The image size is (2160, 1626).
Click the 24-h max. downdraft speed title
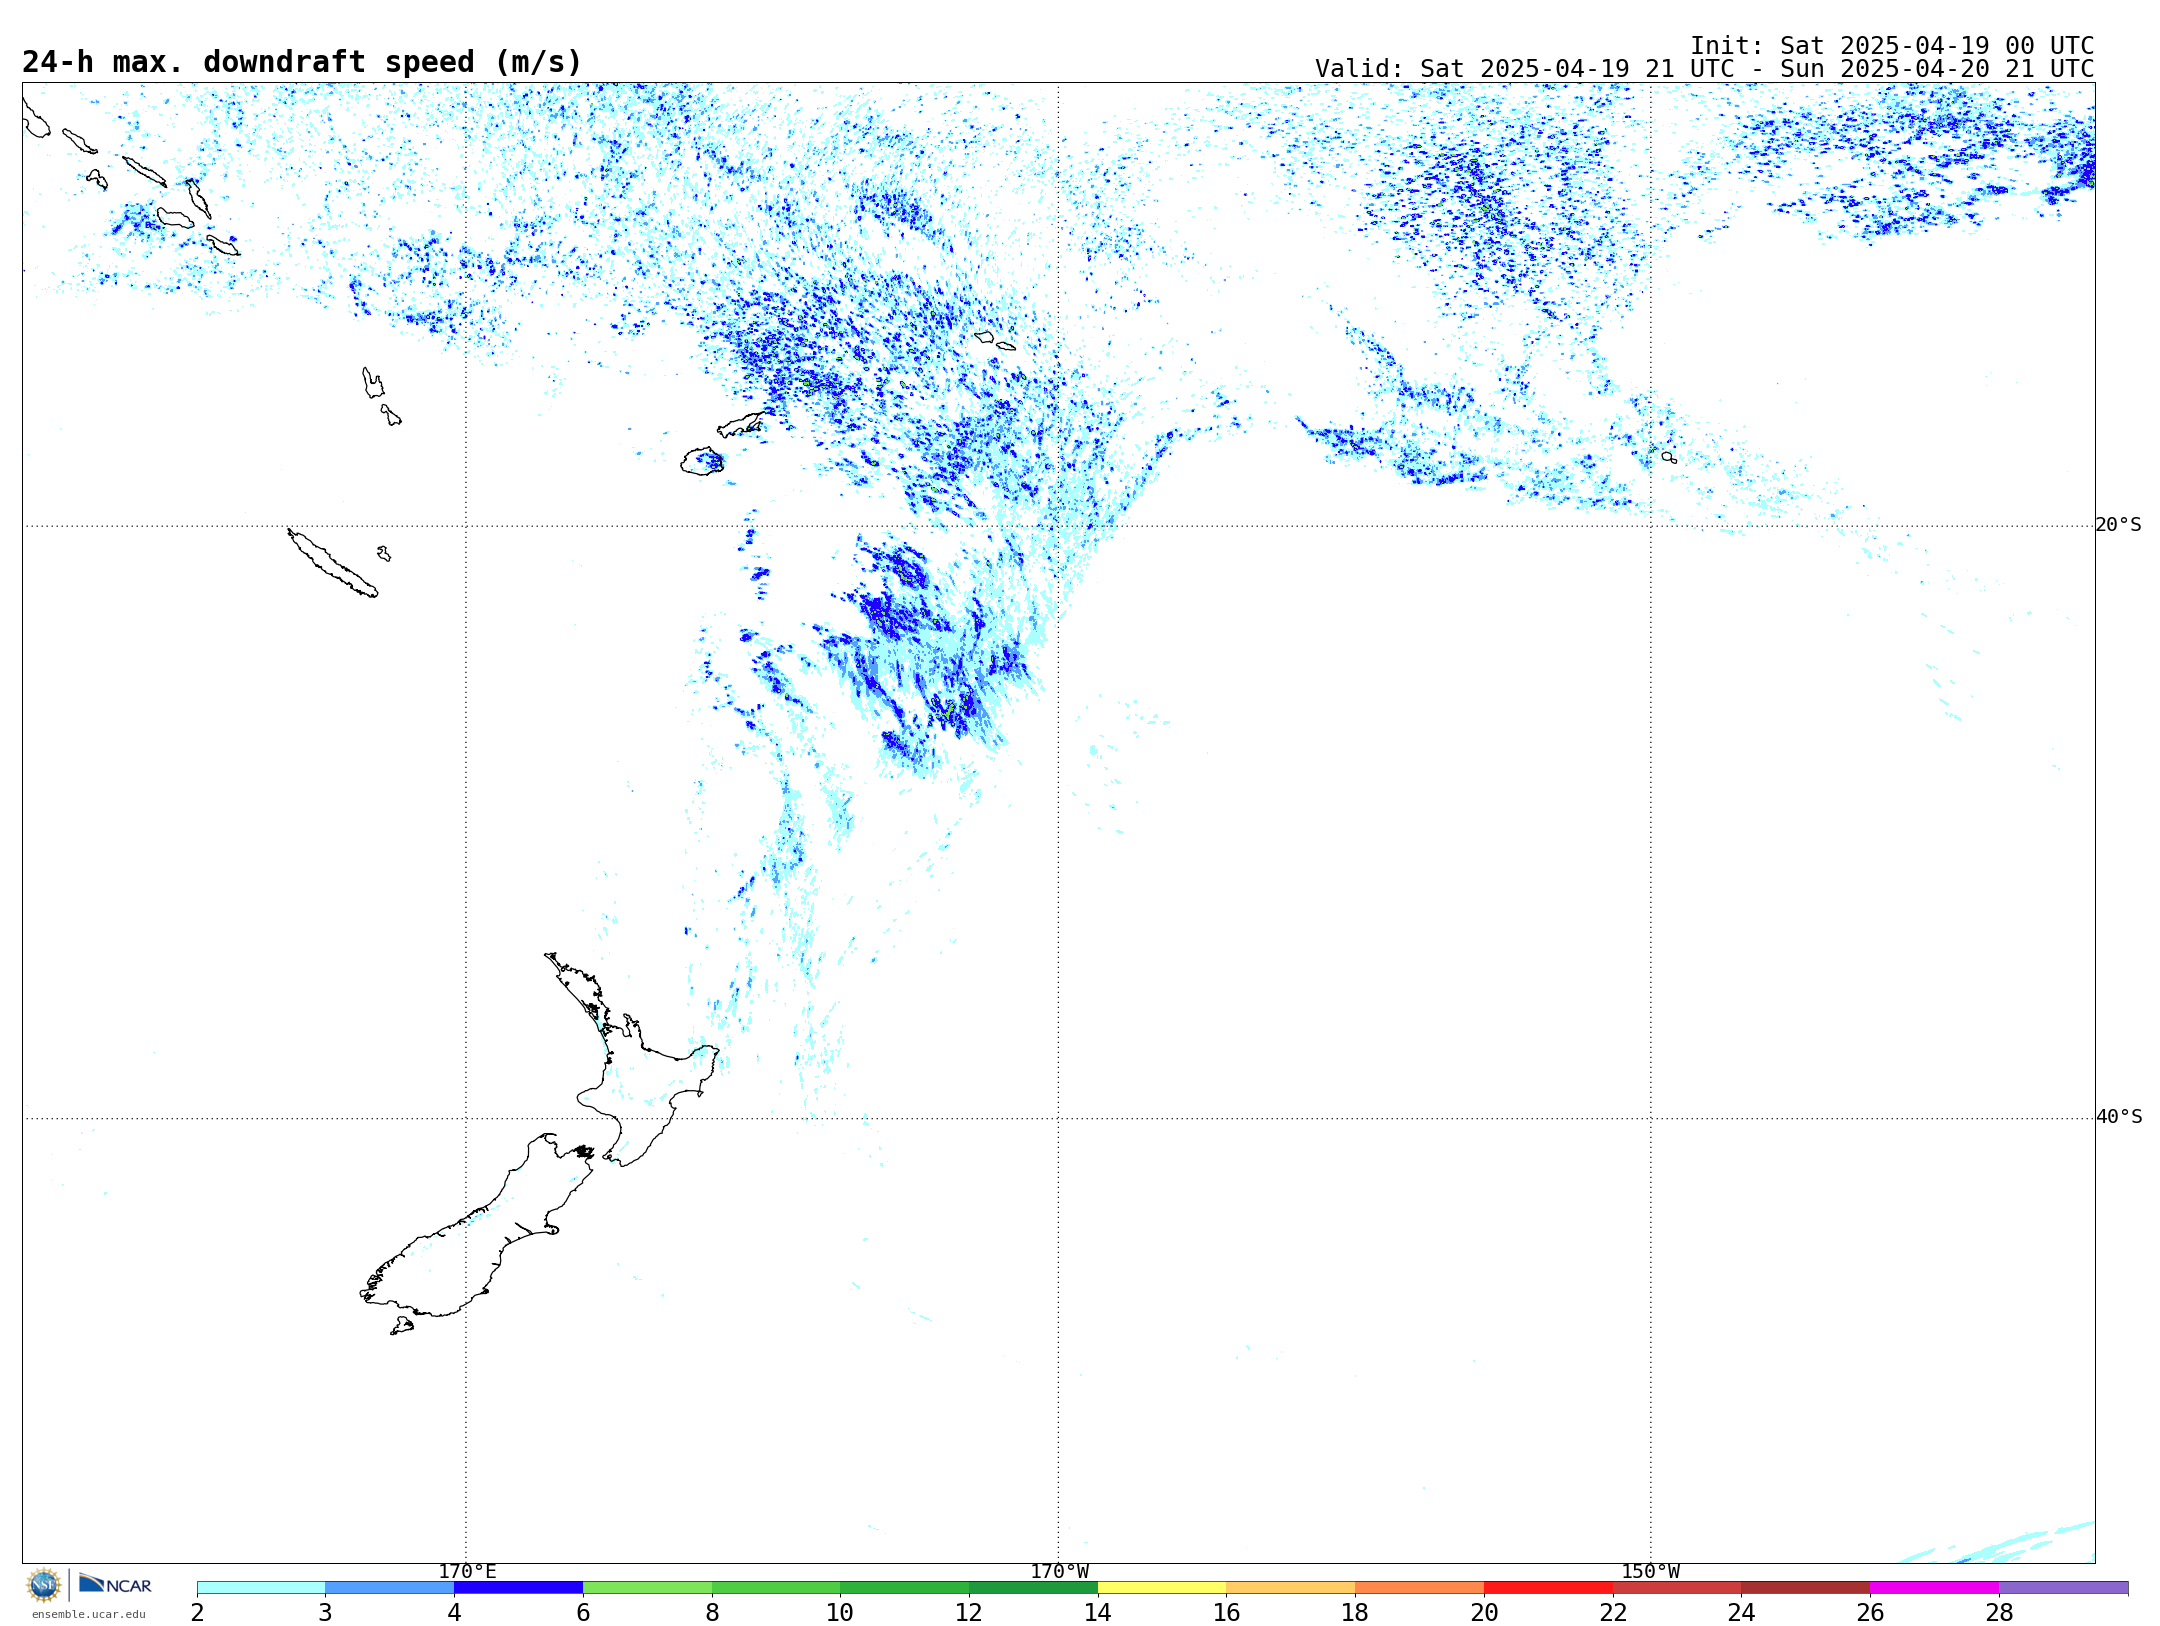(x=302, y=62)
